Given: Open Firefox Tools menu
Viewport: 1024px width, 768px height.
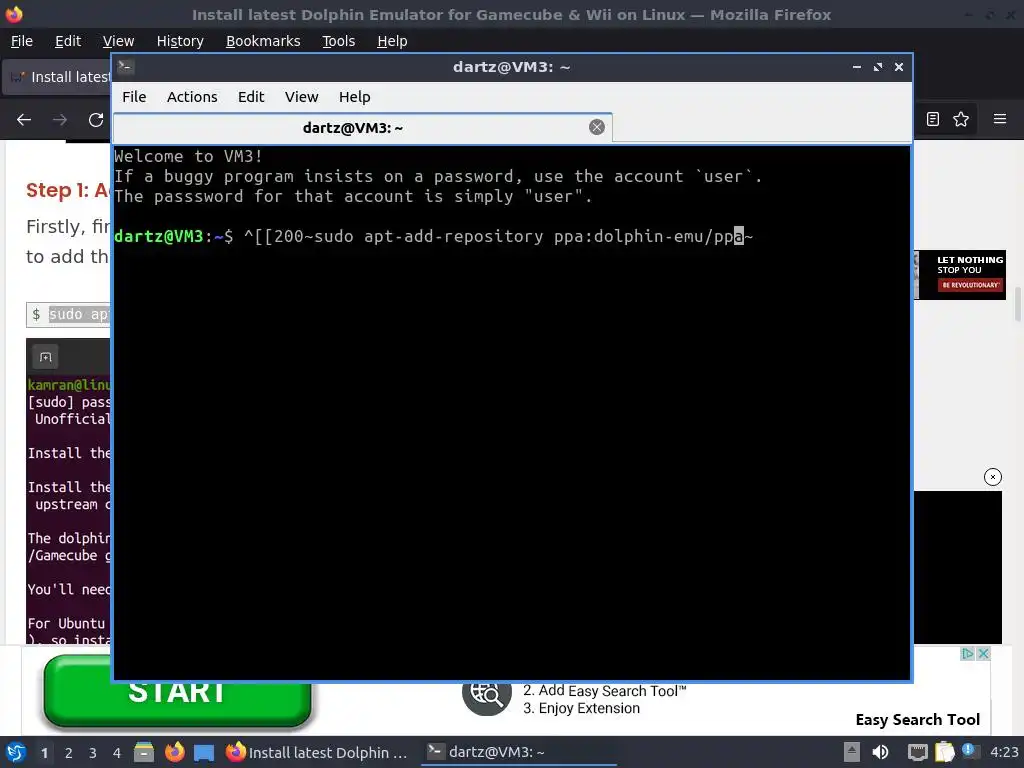Looking at the screenshot, I should pyautogui.click(x=338, y=41).
